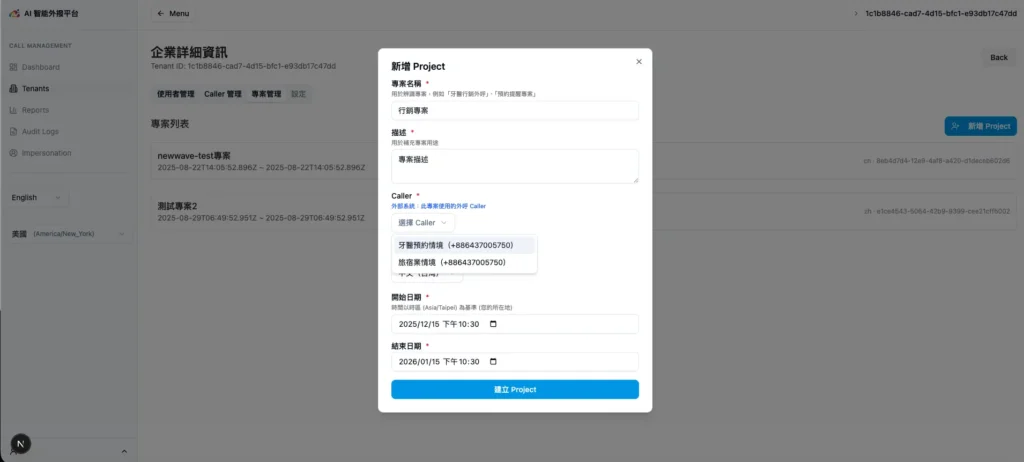Click the Tenants sidebar icon
The height and width of the screenshot is (462, 1024).
13,89
